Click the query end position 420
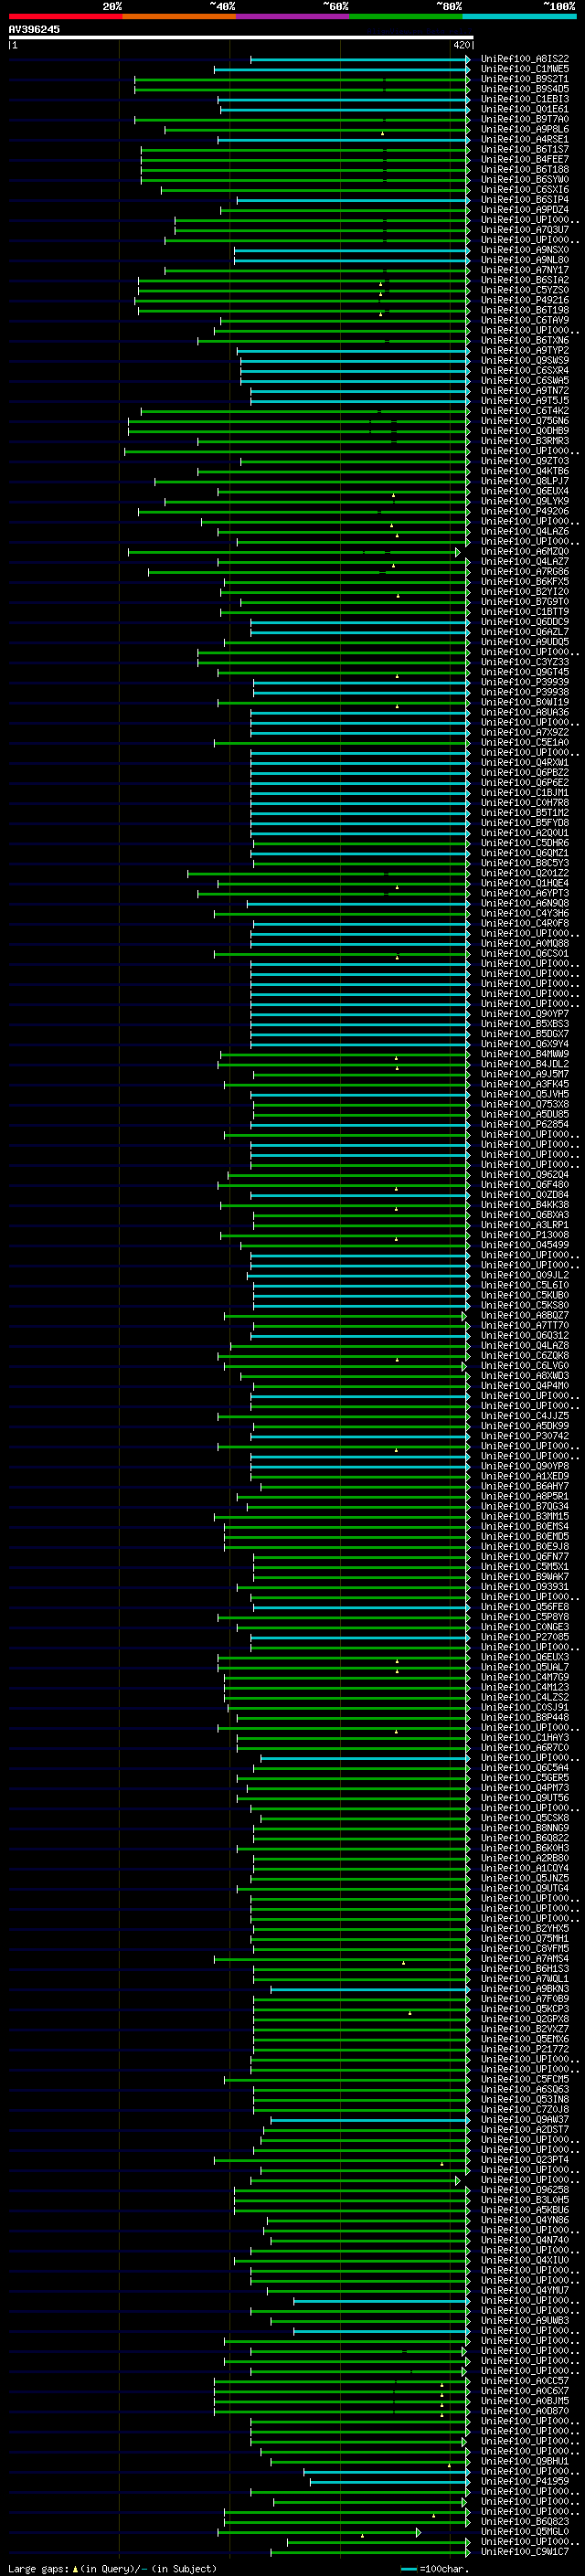585x2576 pixels. coord(461,45)
